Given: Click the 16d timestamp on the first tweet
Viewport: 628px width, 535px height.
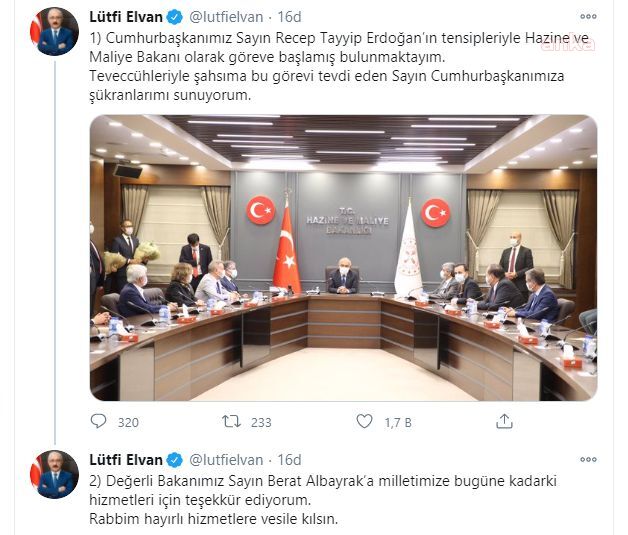Looking at the screenshot, I should pyautogui.click(x=289, y=17).
